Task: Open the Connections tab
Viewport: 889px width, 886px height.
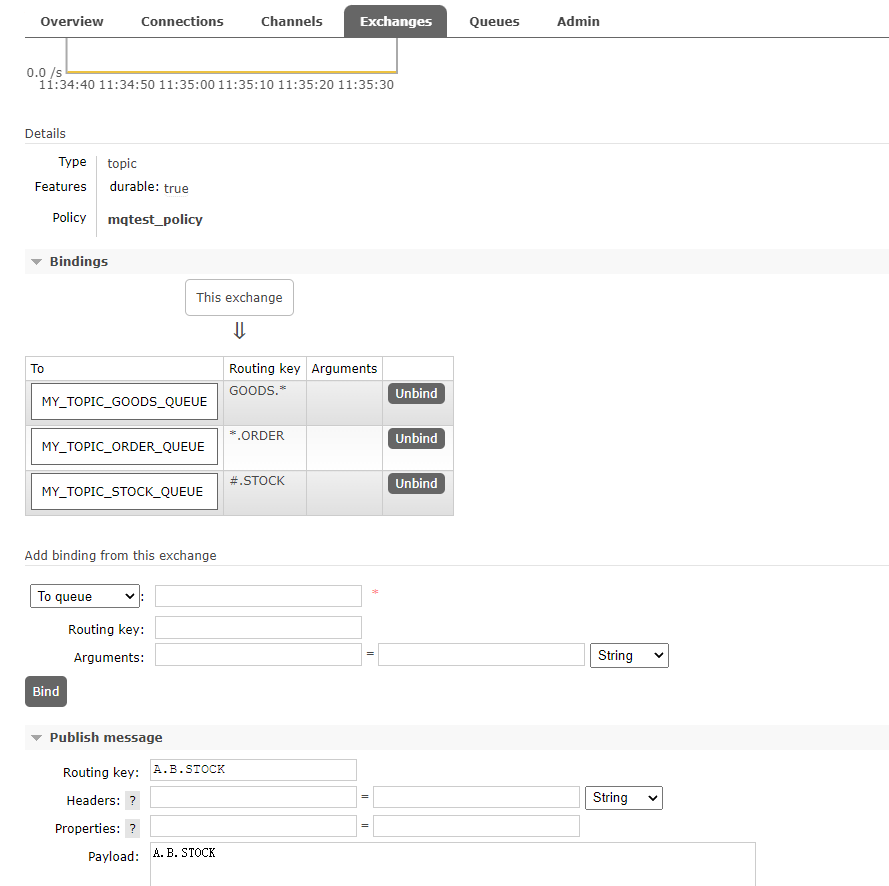Action: (182, 22)
